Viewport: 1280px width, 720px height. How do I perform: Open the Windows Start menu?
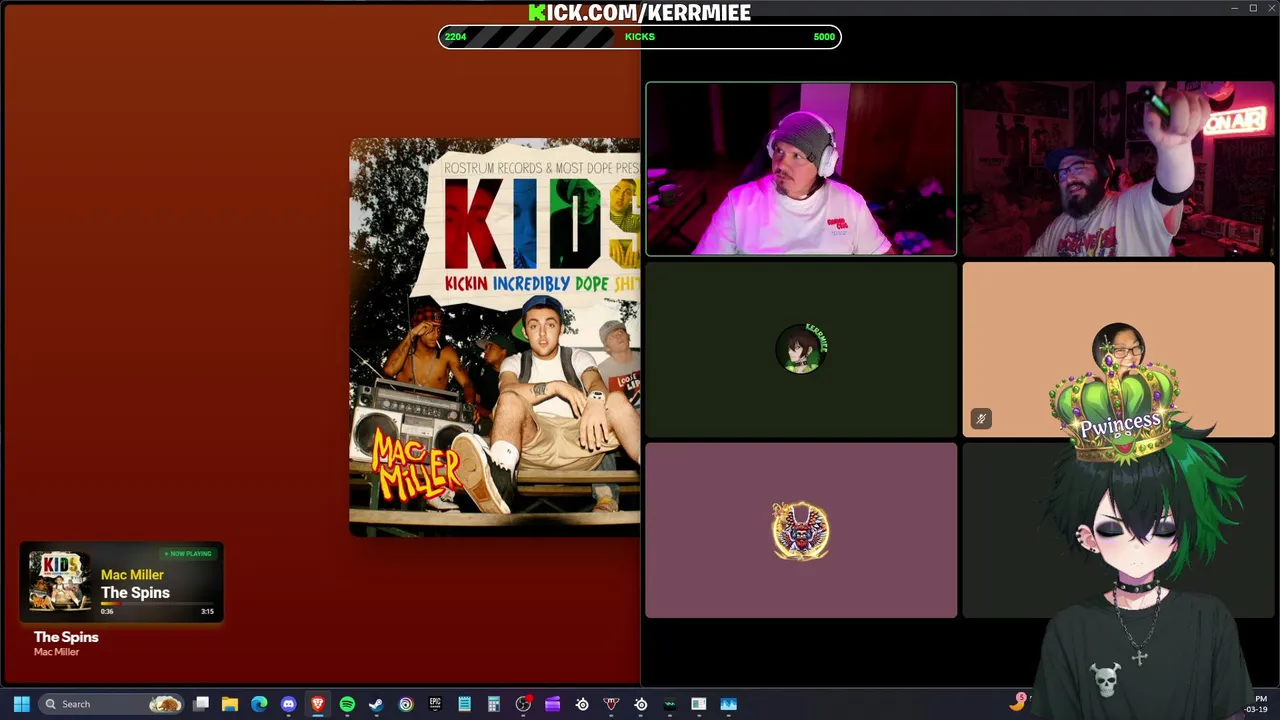(21, 704)
